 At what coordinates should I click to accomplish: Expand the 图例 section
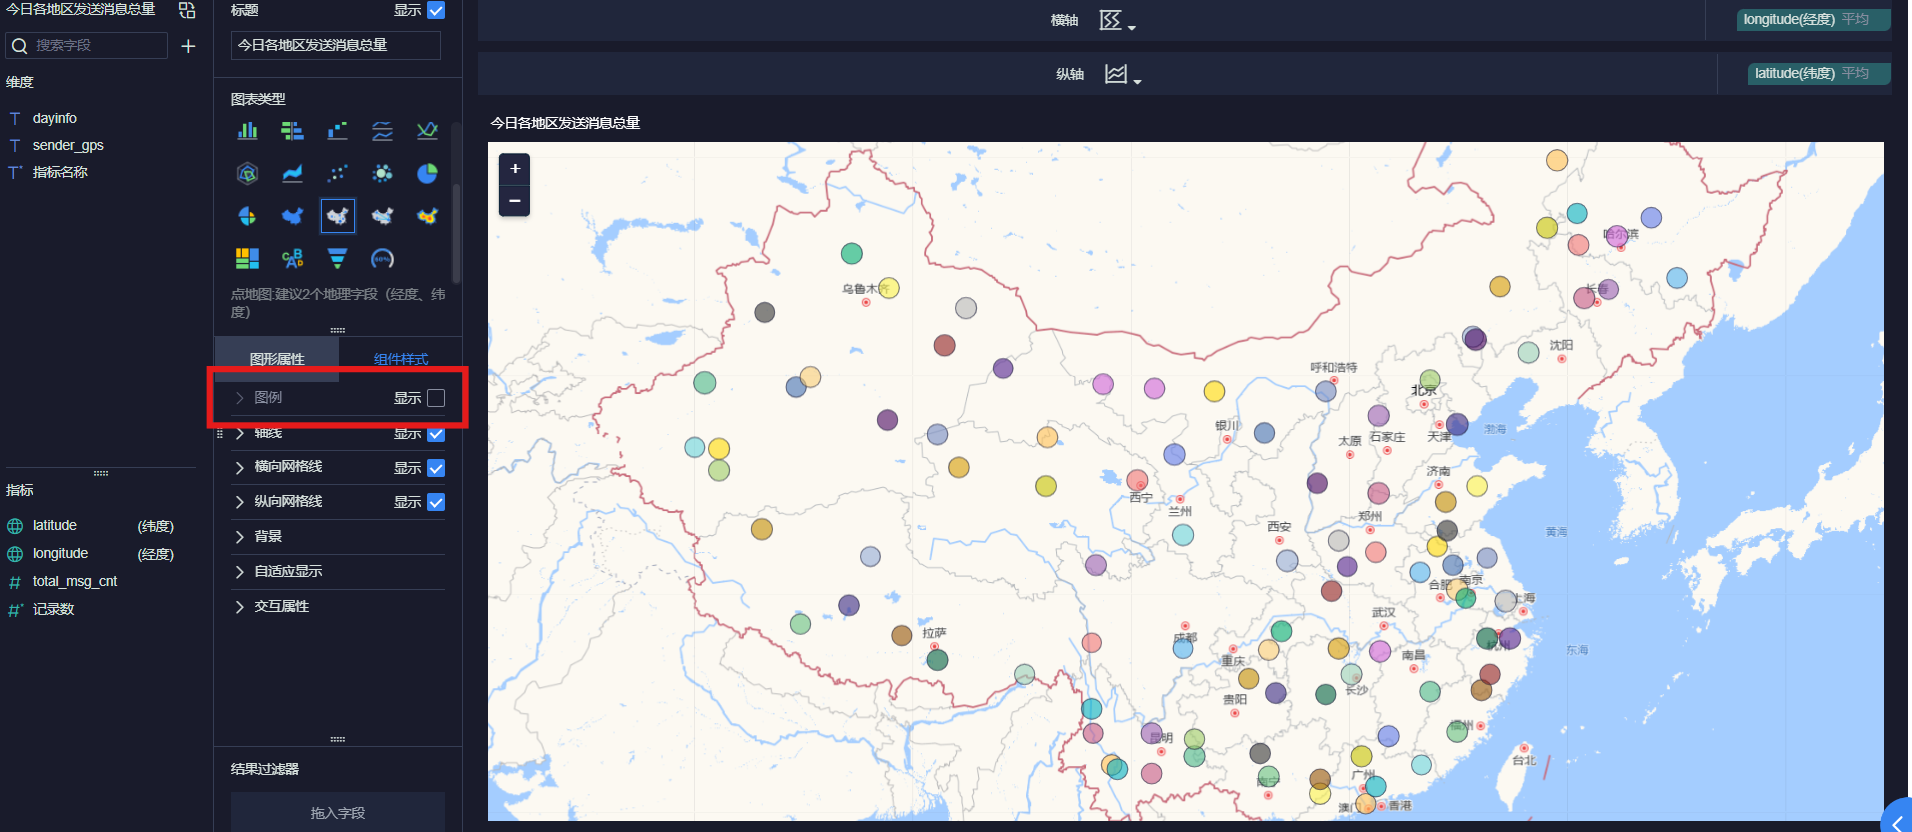(239, 398)
